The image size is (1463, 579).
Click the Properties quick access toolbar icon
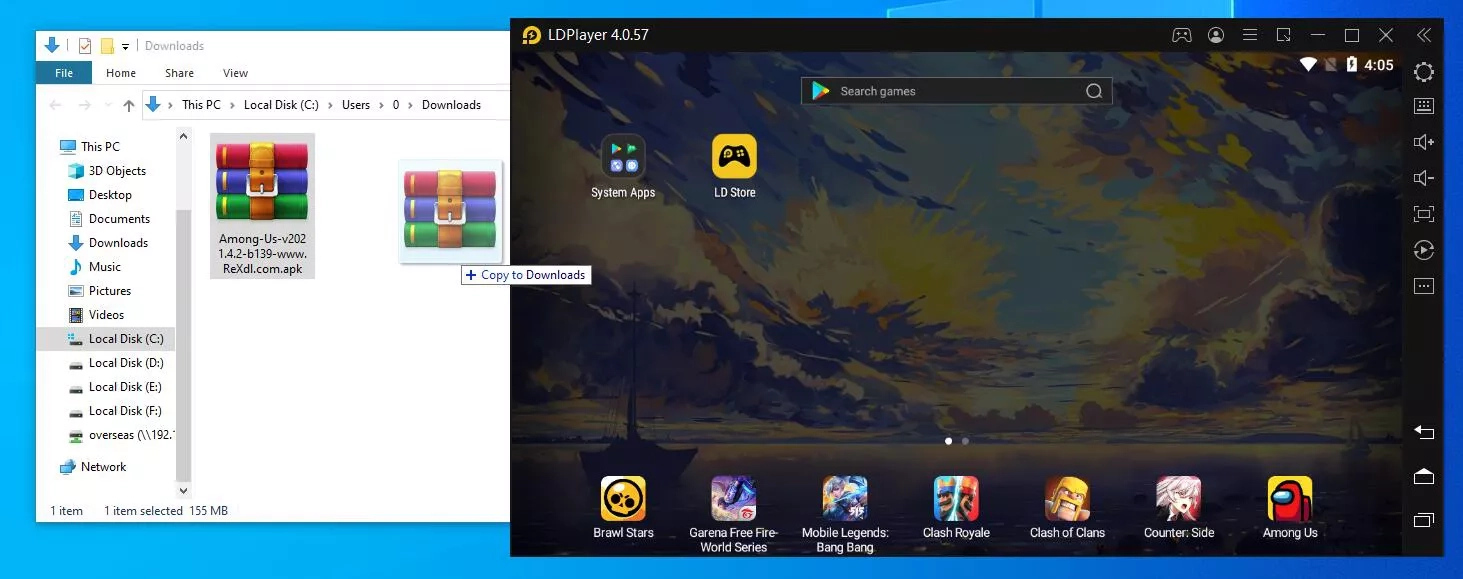coord(85,46)
